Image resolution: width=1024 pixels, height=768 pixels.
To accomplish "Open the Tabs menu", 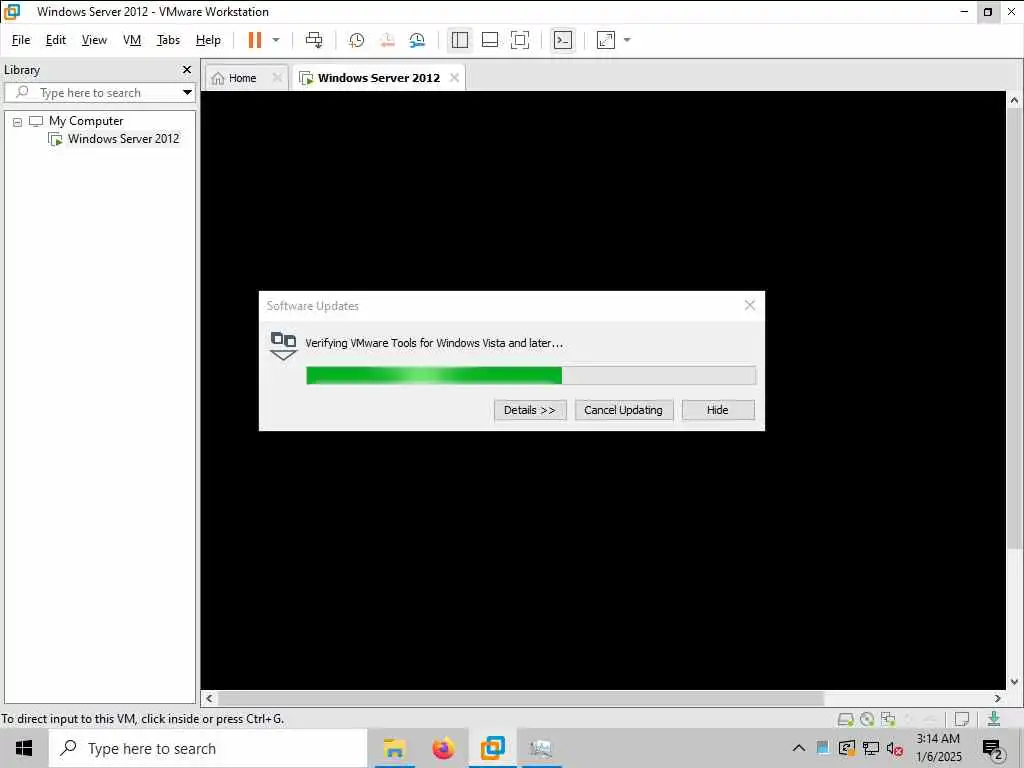I will (x=168, y=40).
